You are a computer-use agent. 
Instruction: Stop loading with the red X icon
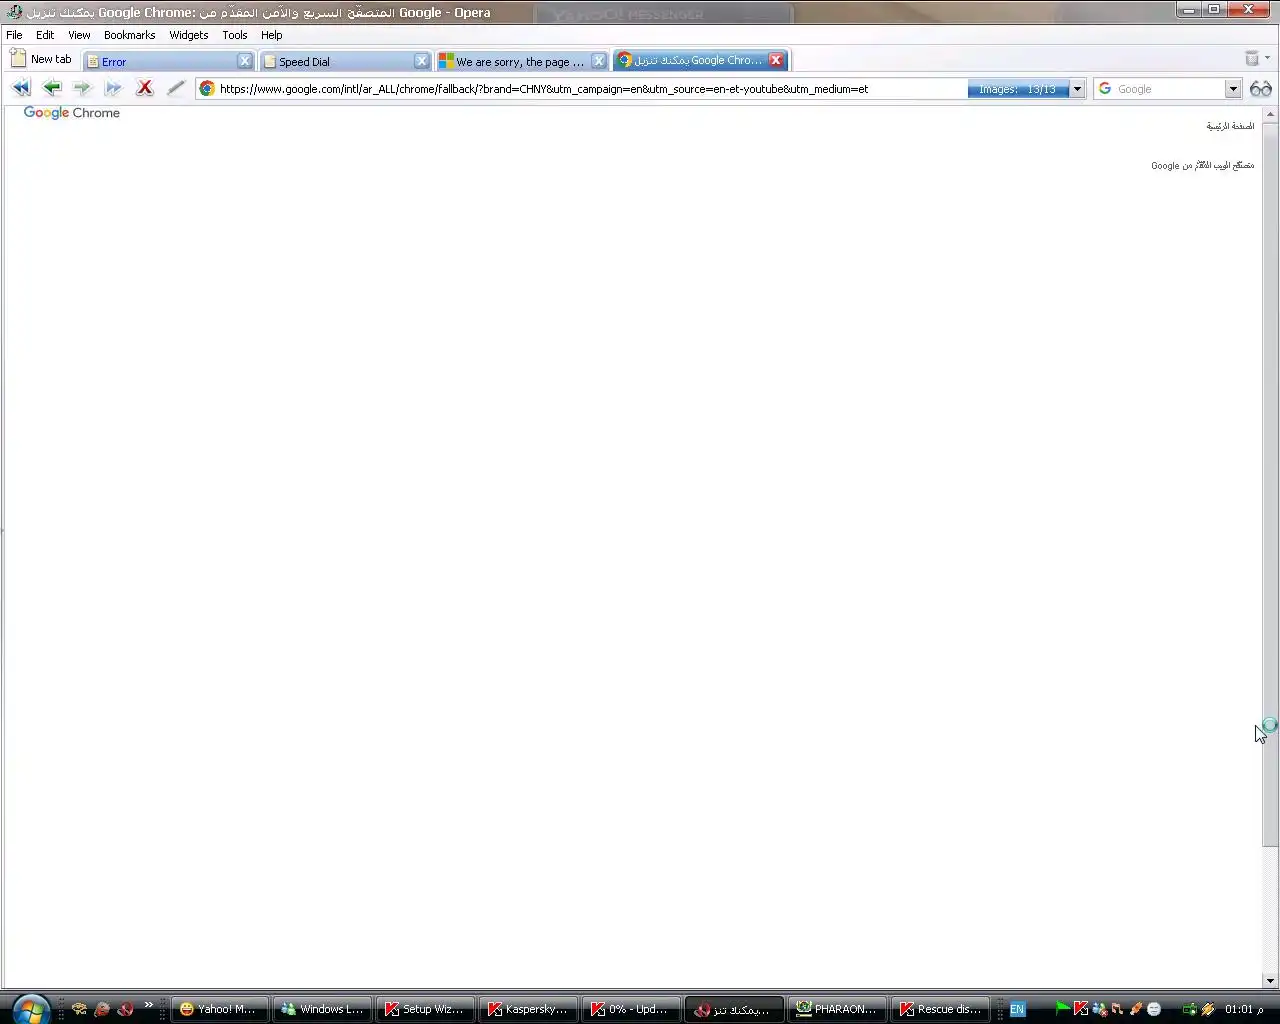click(145, 88)
